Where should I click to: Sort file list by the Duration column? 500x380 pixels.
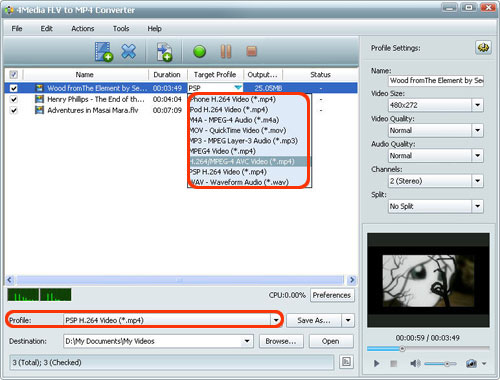[x=167, y=74]
